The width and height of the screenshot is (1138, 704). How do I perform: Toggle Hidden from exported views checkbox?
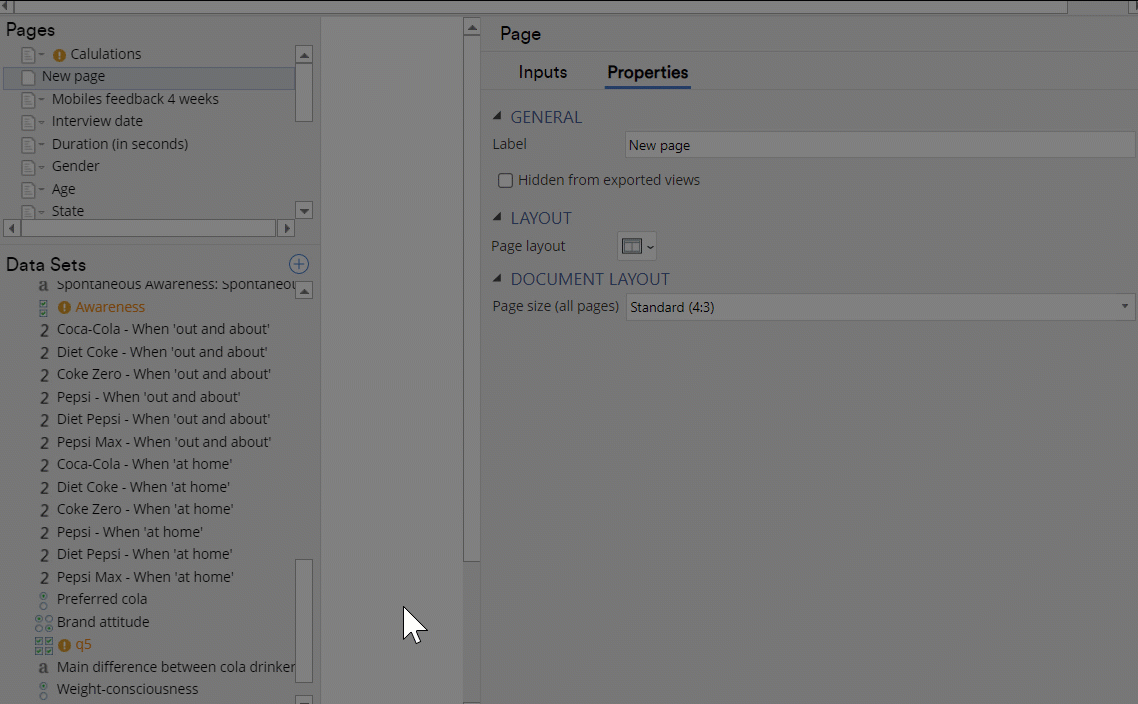[505, 181]
